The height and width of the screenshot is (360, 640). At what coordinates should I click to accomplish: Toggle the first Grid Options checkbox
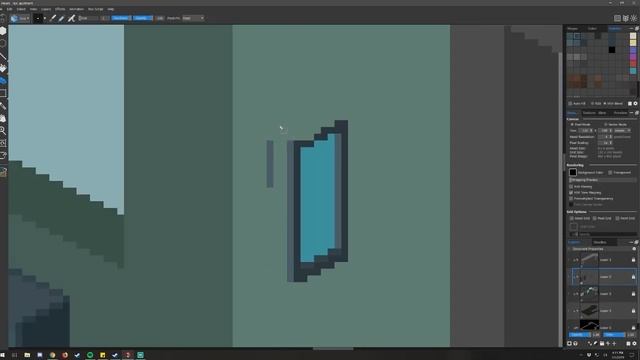572,218
